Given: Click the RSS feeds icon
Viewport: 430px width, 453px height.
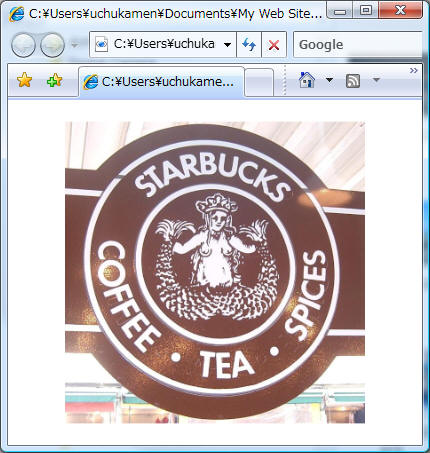Looking at the screenshot, I should (353, 81).
